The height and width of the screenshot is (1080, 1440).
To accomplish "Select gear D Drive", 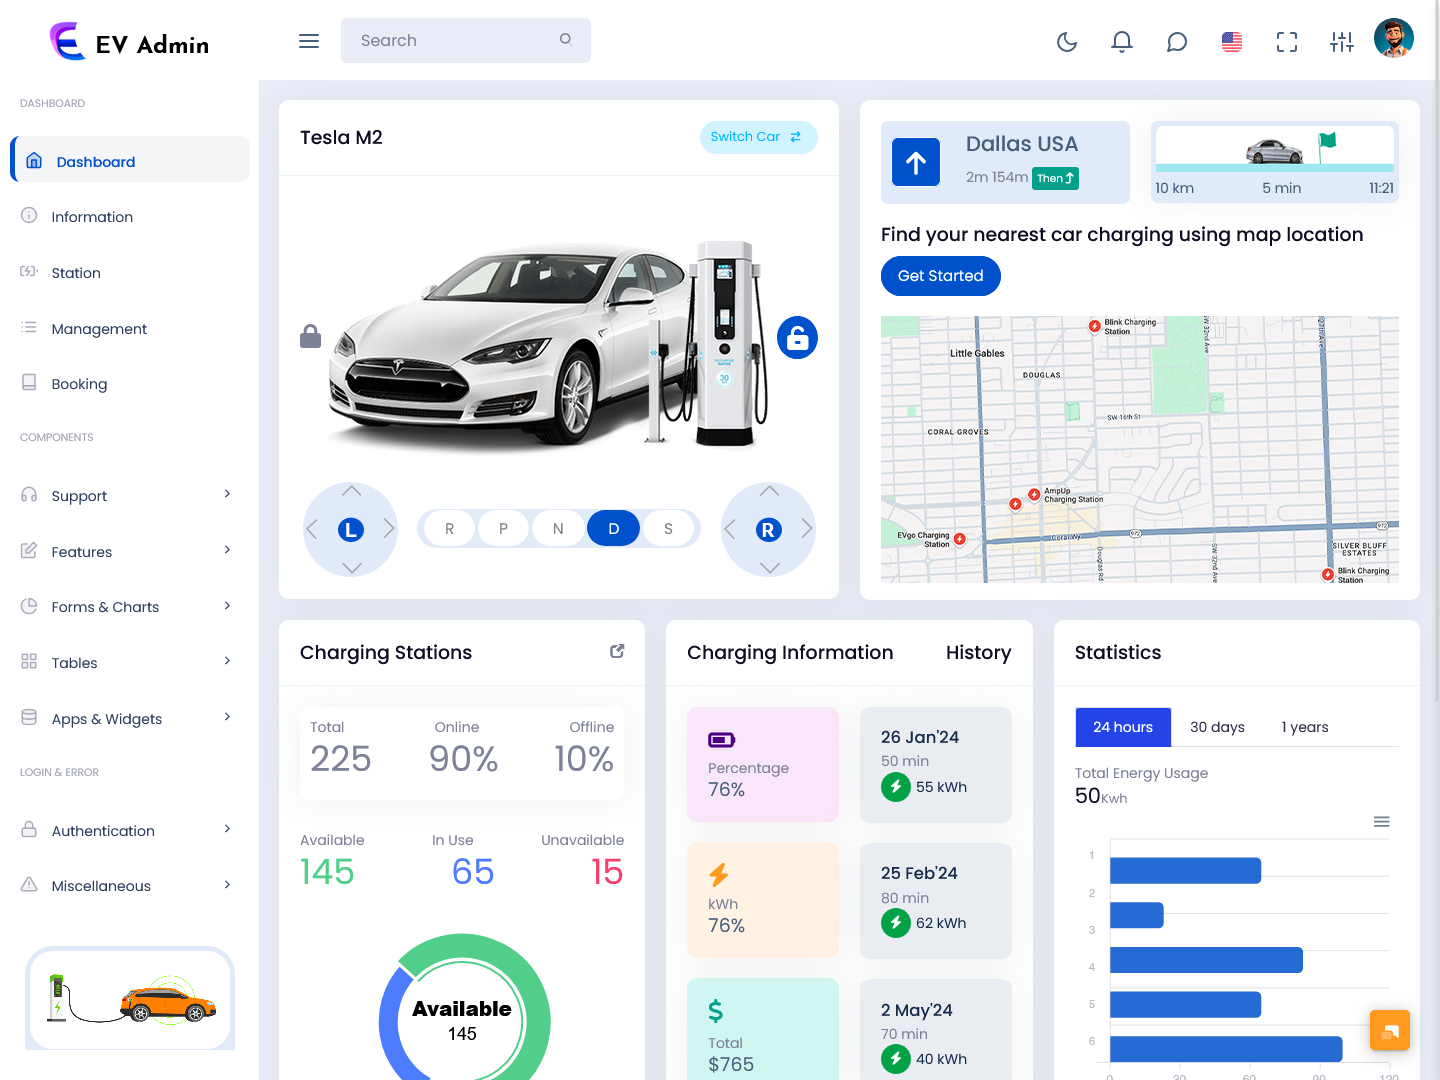I will (x=613, y=528).
